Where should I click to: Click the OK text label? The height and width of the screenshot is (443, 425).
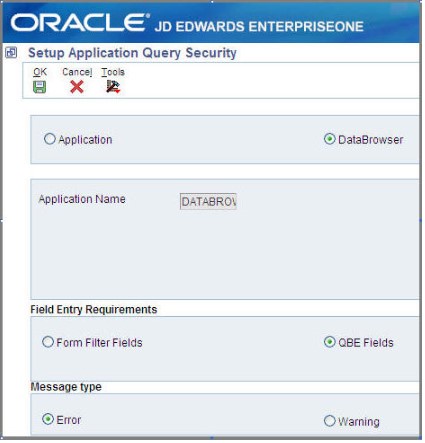point(40,72)
